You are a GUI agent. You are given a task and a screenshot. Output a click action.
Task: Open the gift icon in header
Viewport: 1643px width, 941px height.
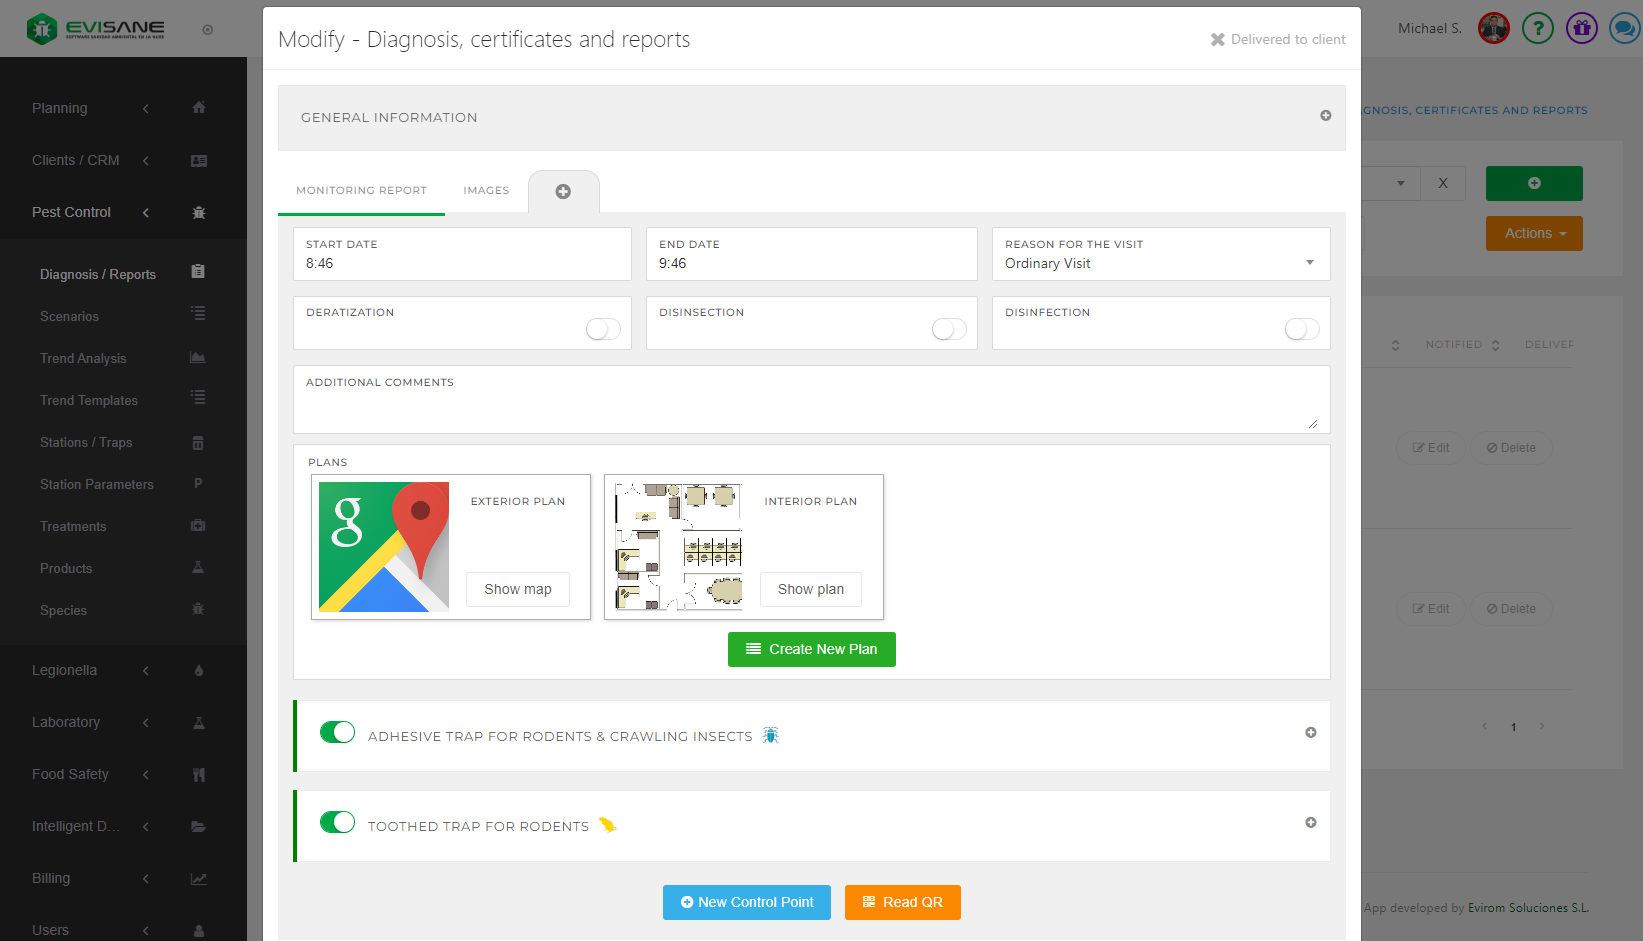(1581, 29)
